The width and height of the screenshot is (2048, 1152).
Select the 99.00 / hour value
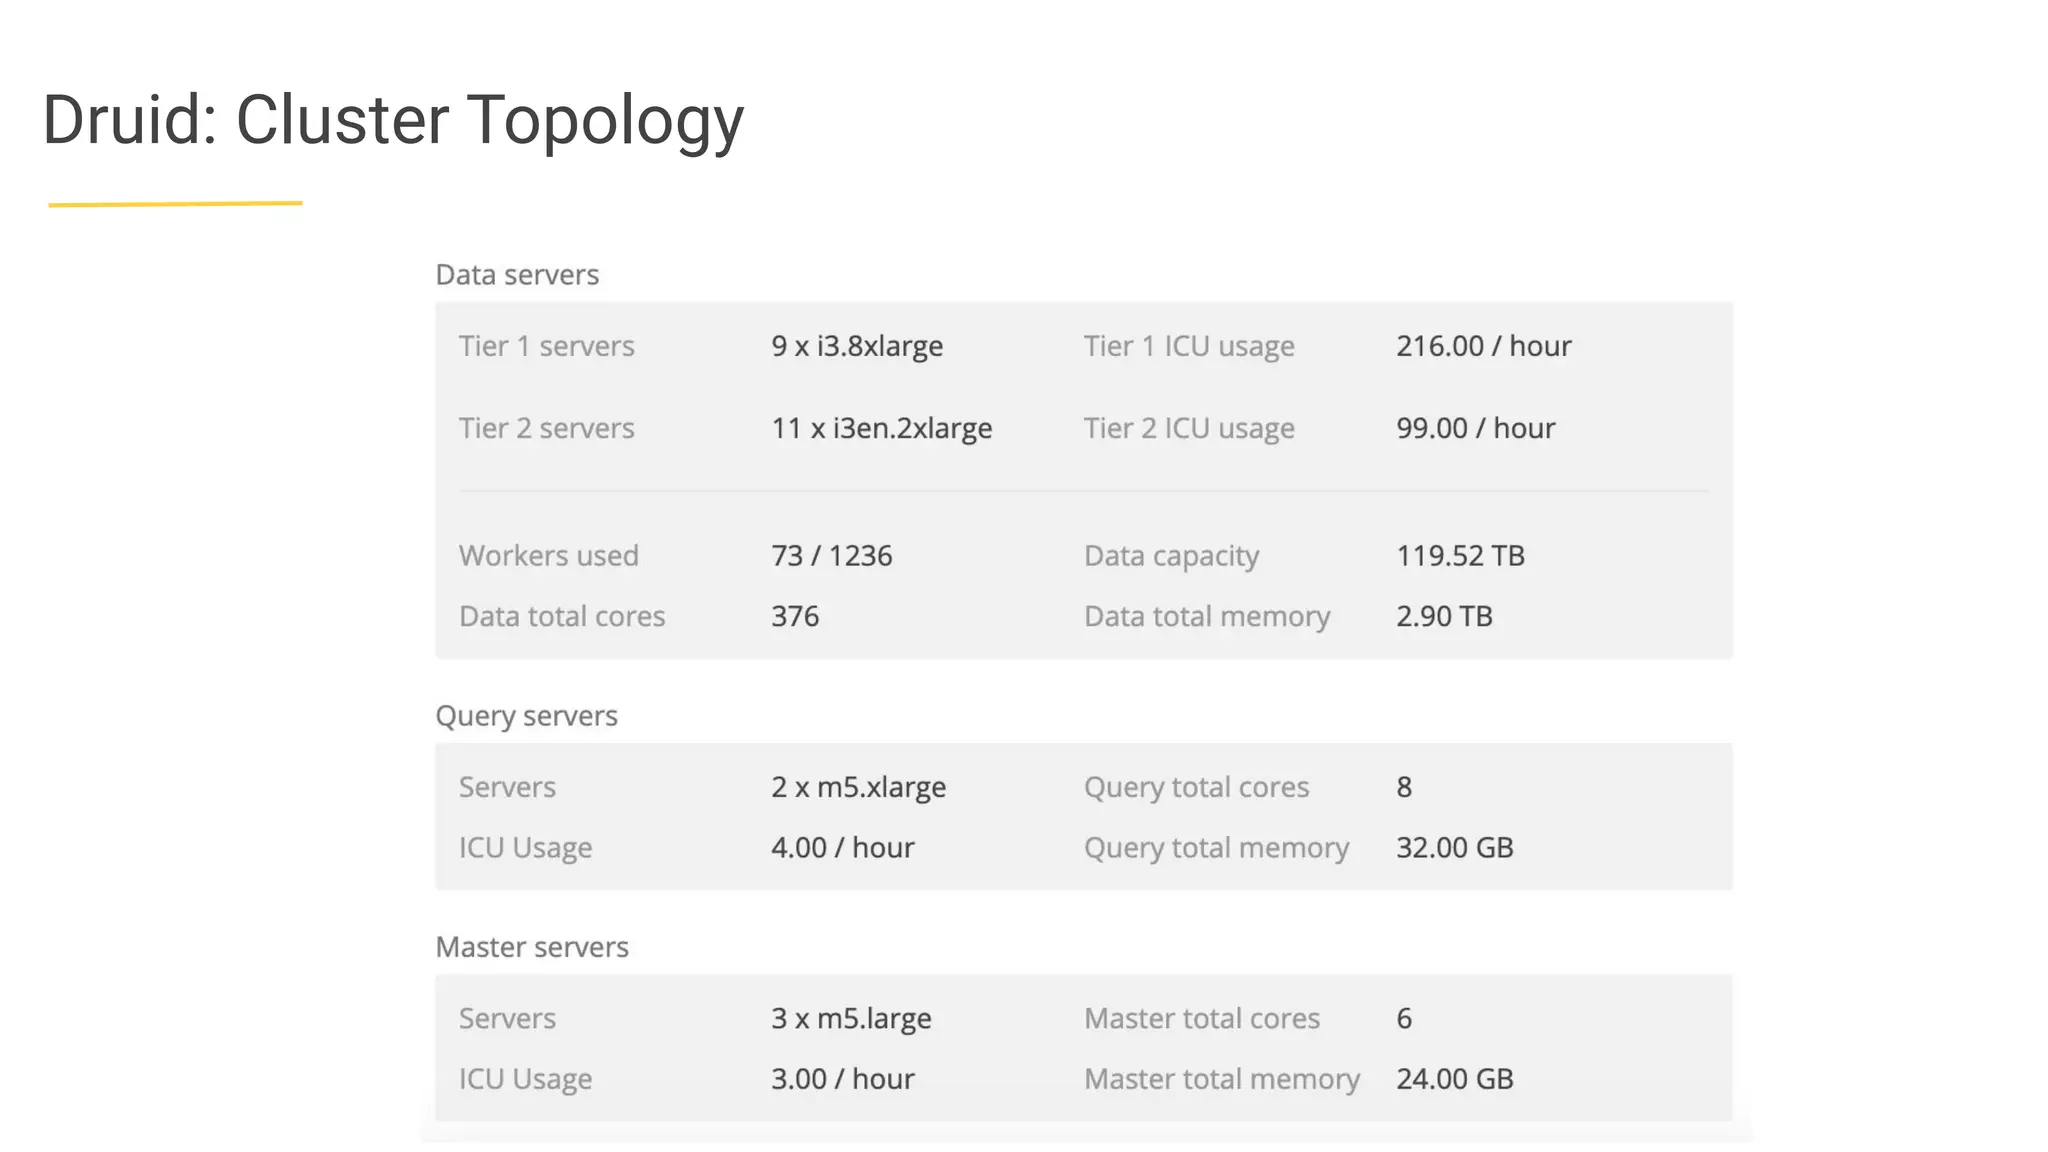pyautogui.click(x=1476, y=428)
